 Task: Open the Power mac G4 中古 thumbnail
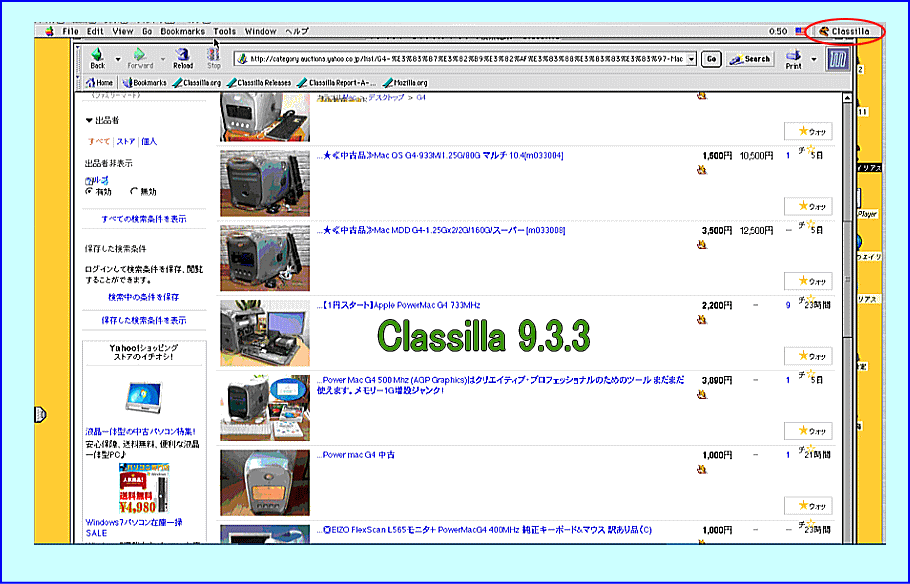tap(265, 482)
